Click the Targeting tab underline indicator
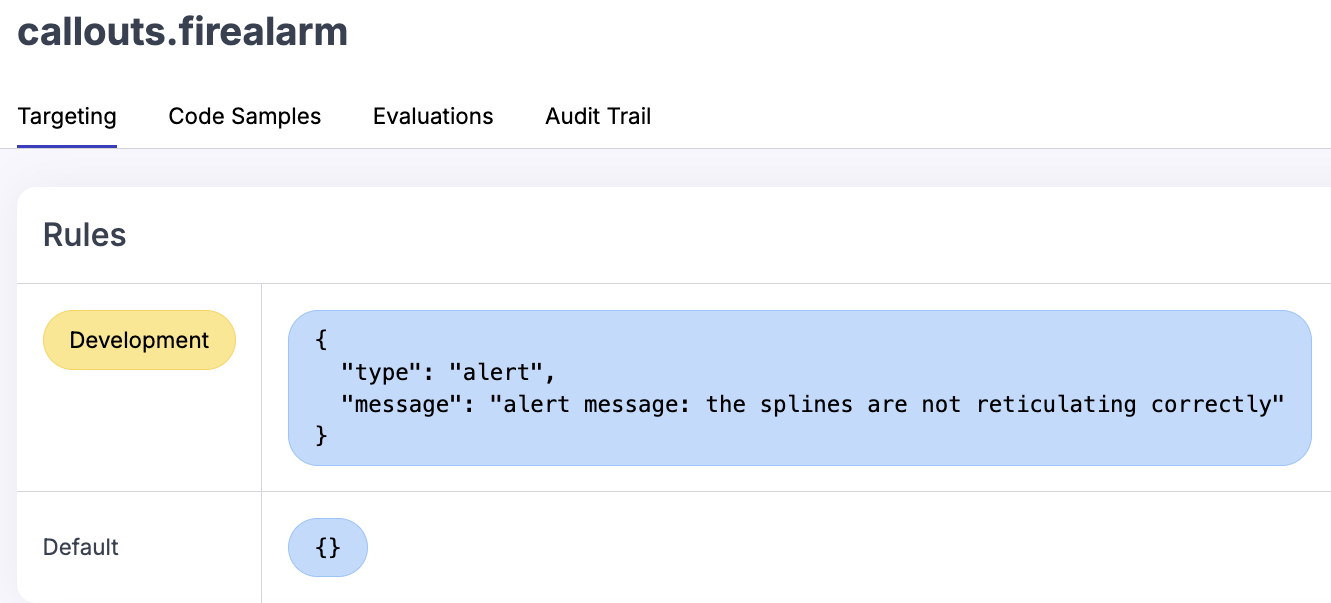This screenshot has width=1331, height=603. [x=66, y=143]
